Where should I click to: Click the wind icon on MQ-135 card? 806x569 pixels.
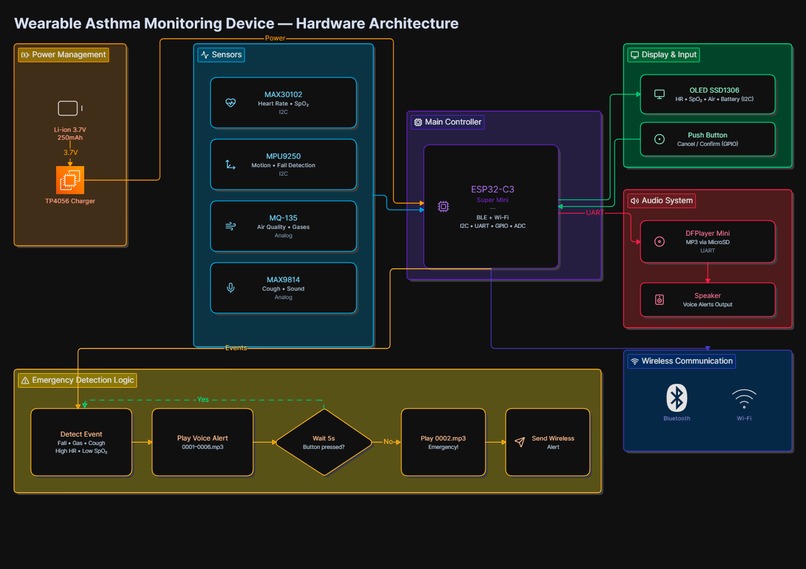pyautogui.click(x=231, y=226)
